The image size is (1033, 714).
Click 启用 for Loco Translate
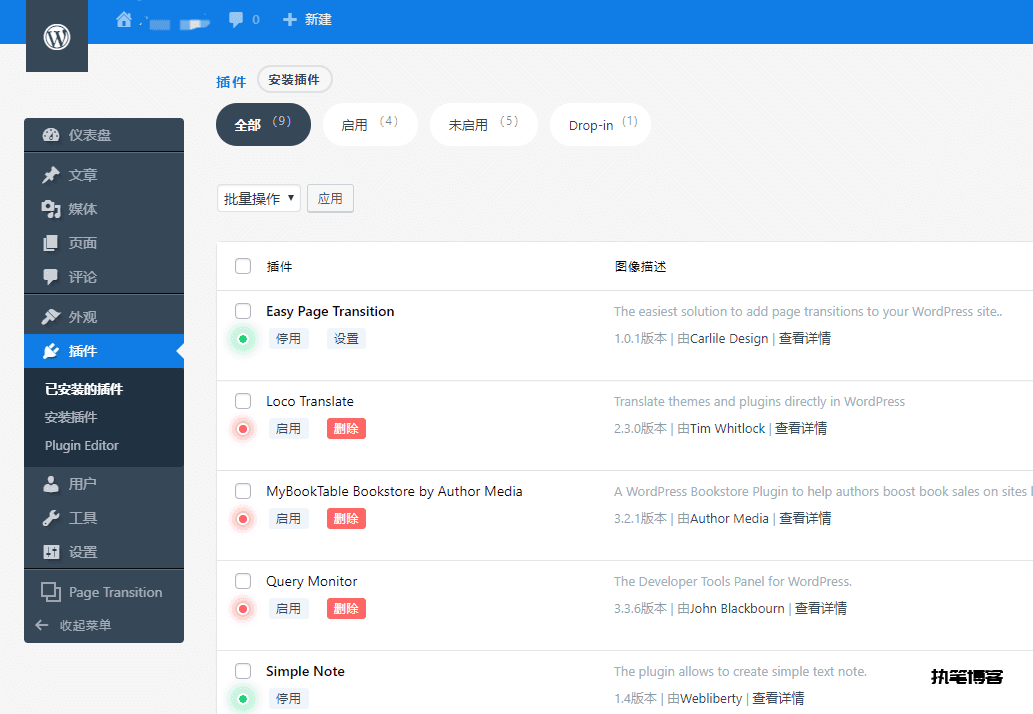pos(289,429)
